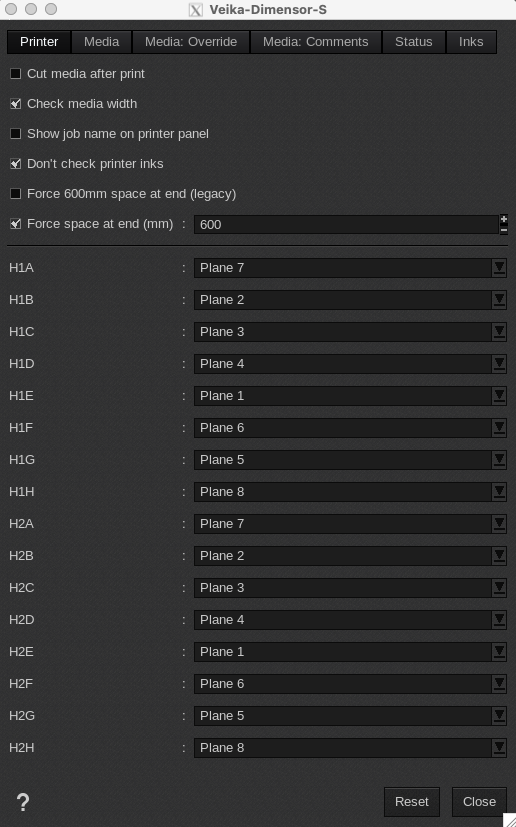Click the plus stepper for space at end
The width and height of the screenshot is (516, 827).
click(x=504, y=219)
